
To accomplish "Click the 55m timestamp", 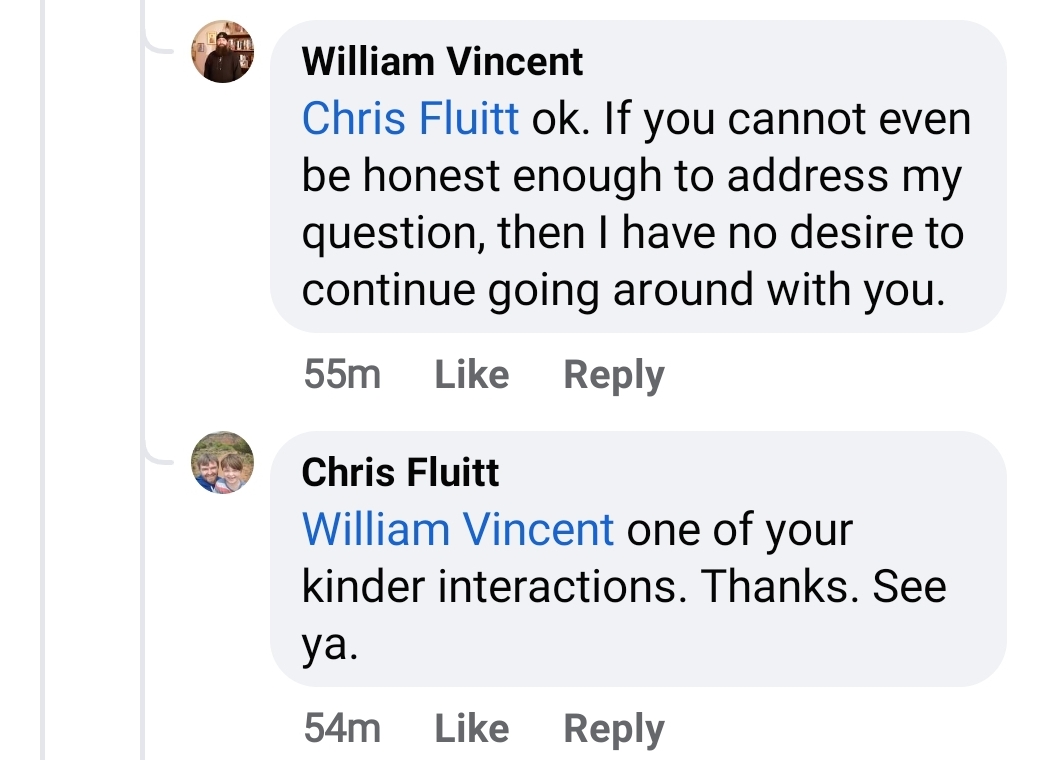I will coord(342,375).
